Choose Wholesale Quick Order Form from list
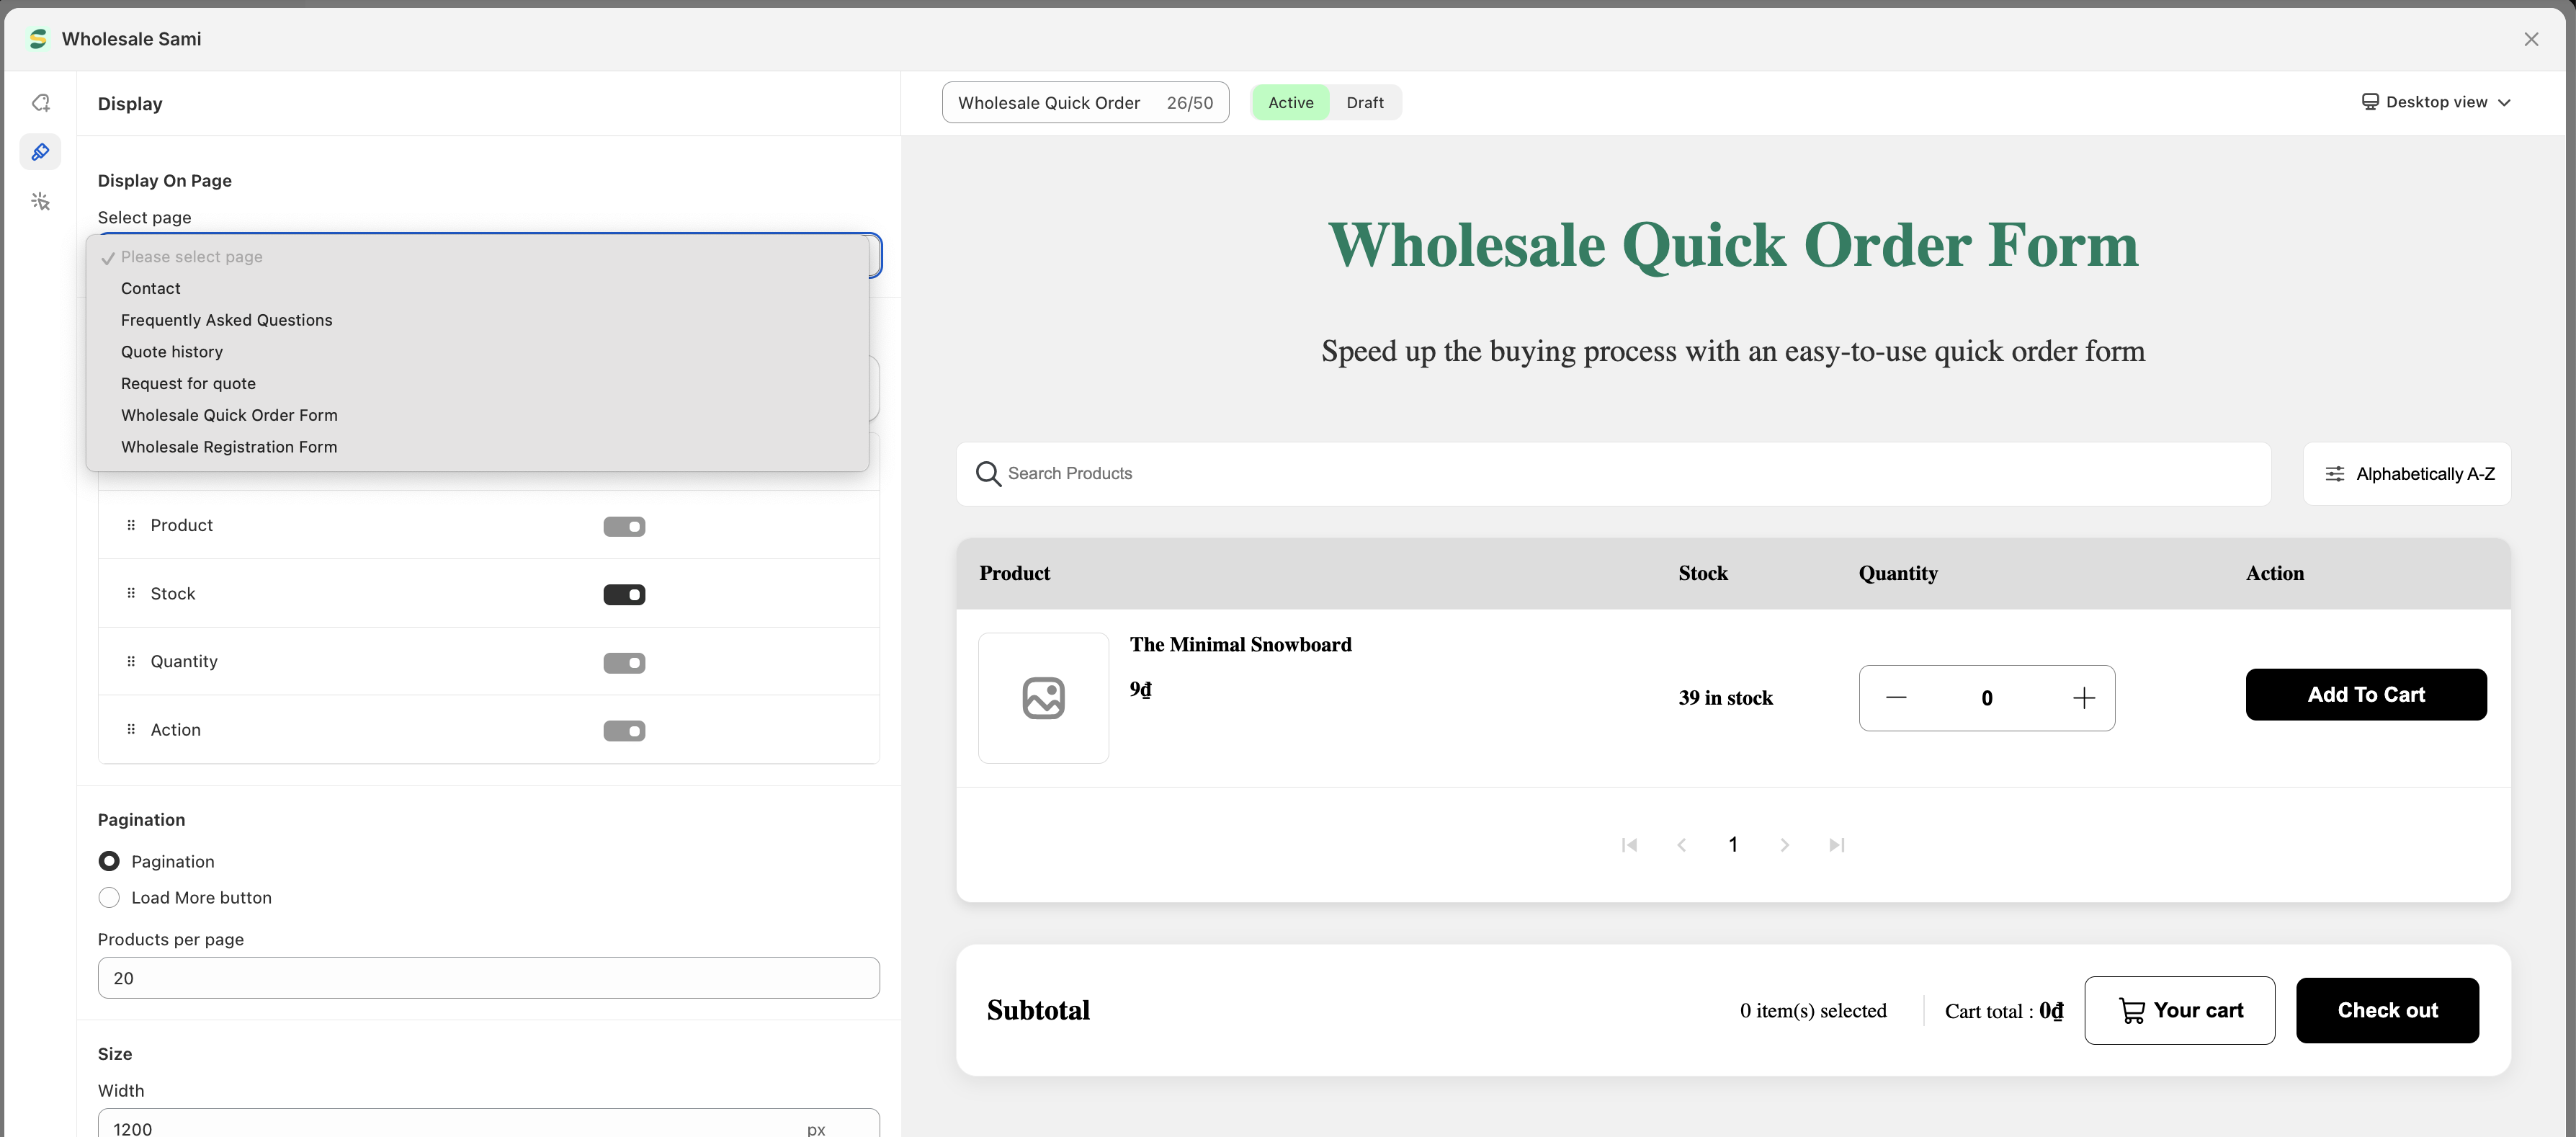The height and width of the screenshot is (1137, 2576). (x=229, y=415)
